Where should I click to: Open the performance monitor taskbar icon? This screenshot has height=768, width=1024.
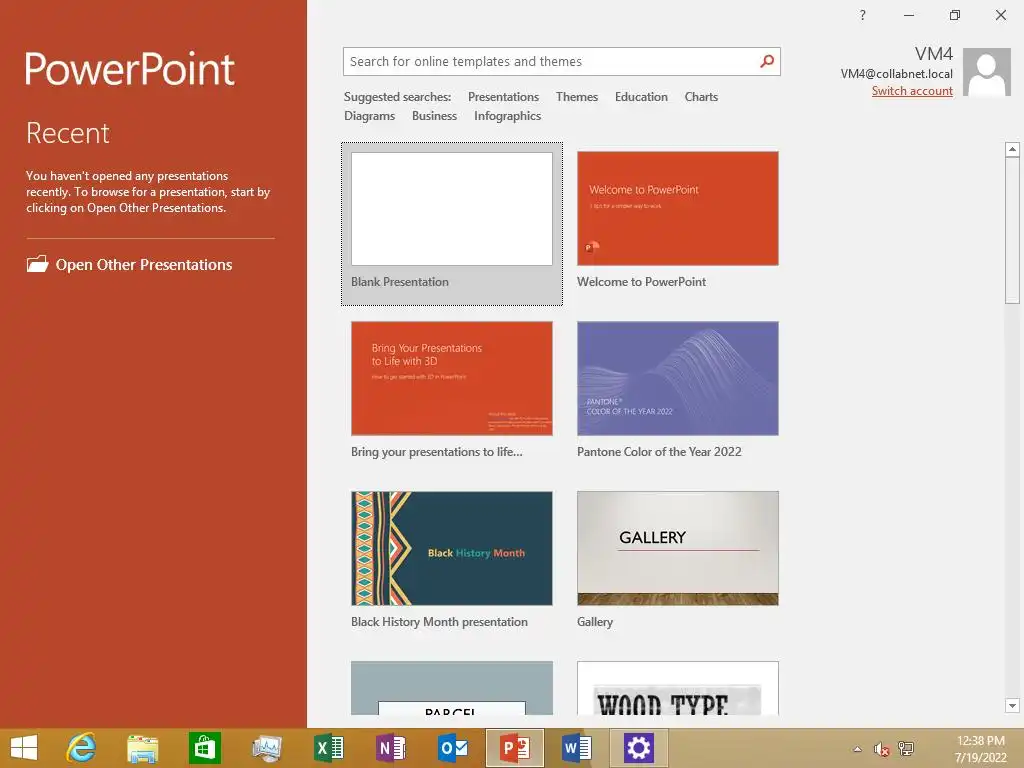[266, 748]
